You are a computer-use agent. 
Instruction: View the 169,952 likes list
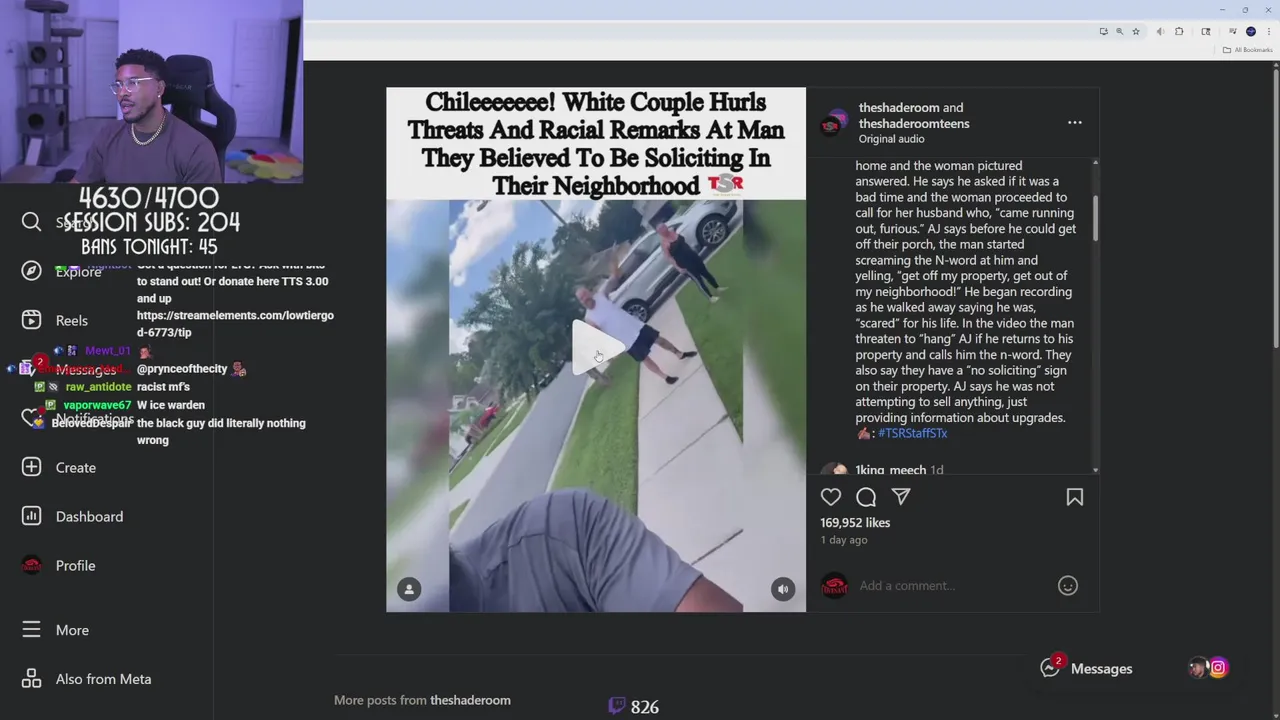(x=855, y=523)
